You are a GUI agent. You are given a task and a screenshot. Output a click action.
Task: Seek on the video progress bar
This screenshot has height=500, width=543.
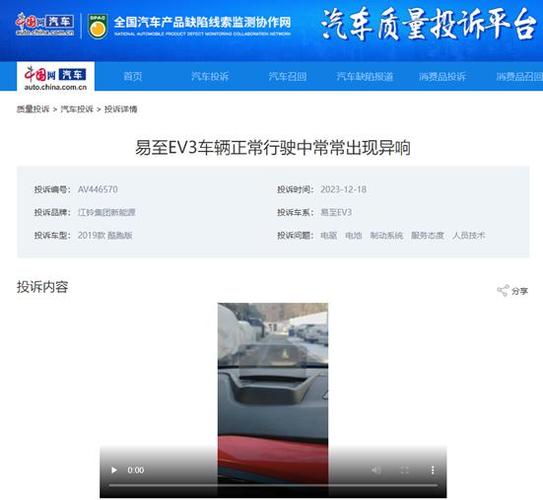click(x=273, y=485)
